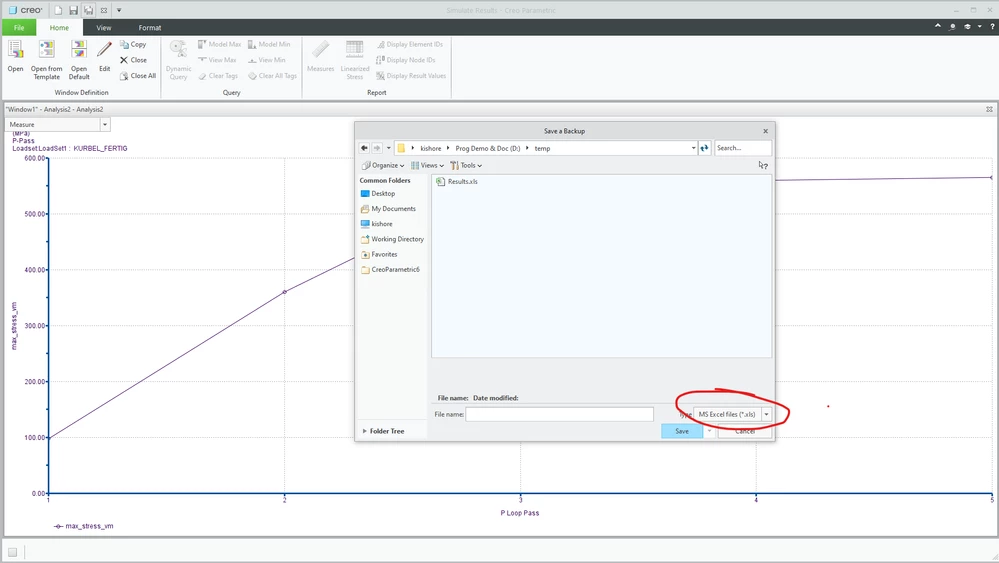Open the Tools menu in dialog
999x563 pixels.
466,165
